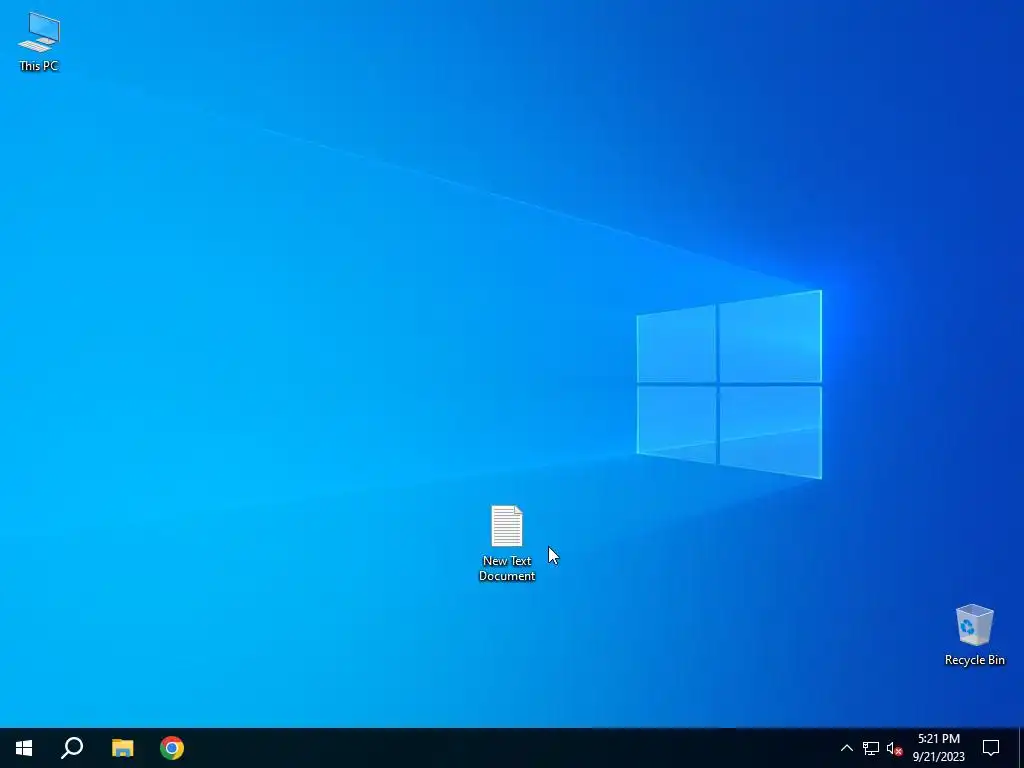This screenshot has width=1024, height=768.
Task: Launch File Explorer from the taskbar
Action: pyautogui.click(x=122, y=748)
